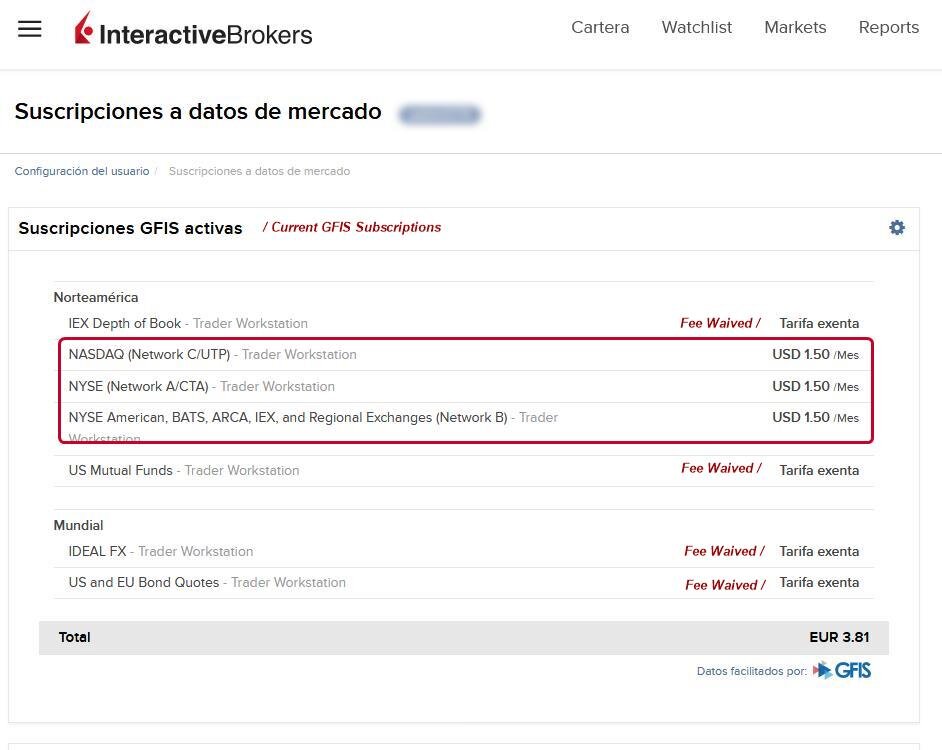Click the current page breadcrumb 'Suscripciones a datos de mercado'
The width and height of the screenshot is (942, 750).
pyautogui.click(x=260, y=171)
